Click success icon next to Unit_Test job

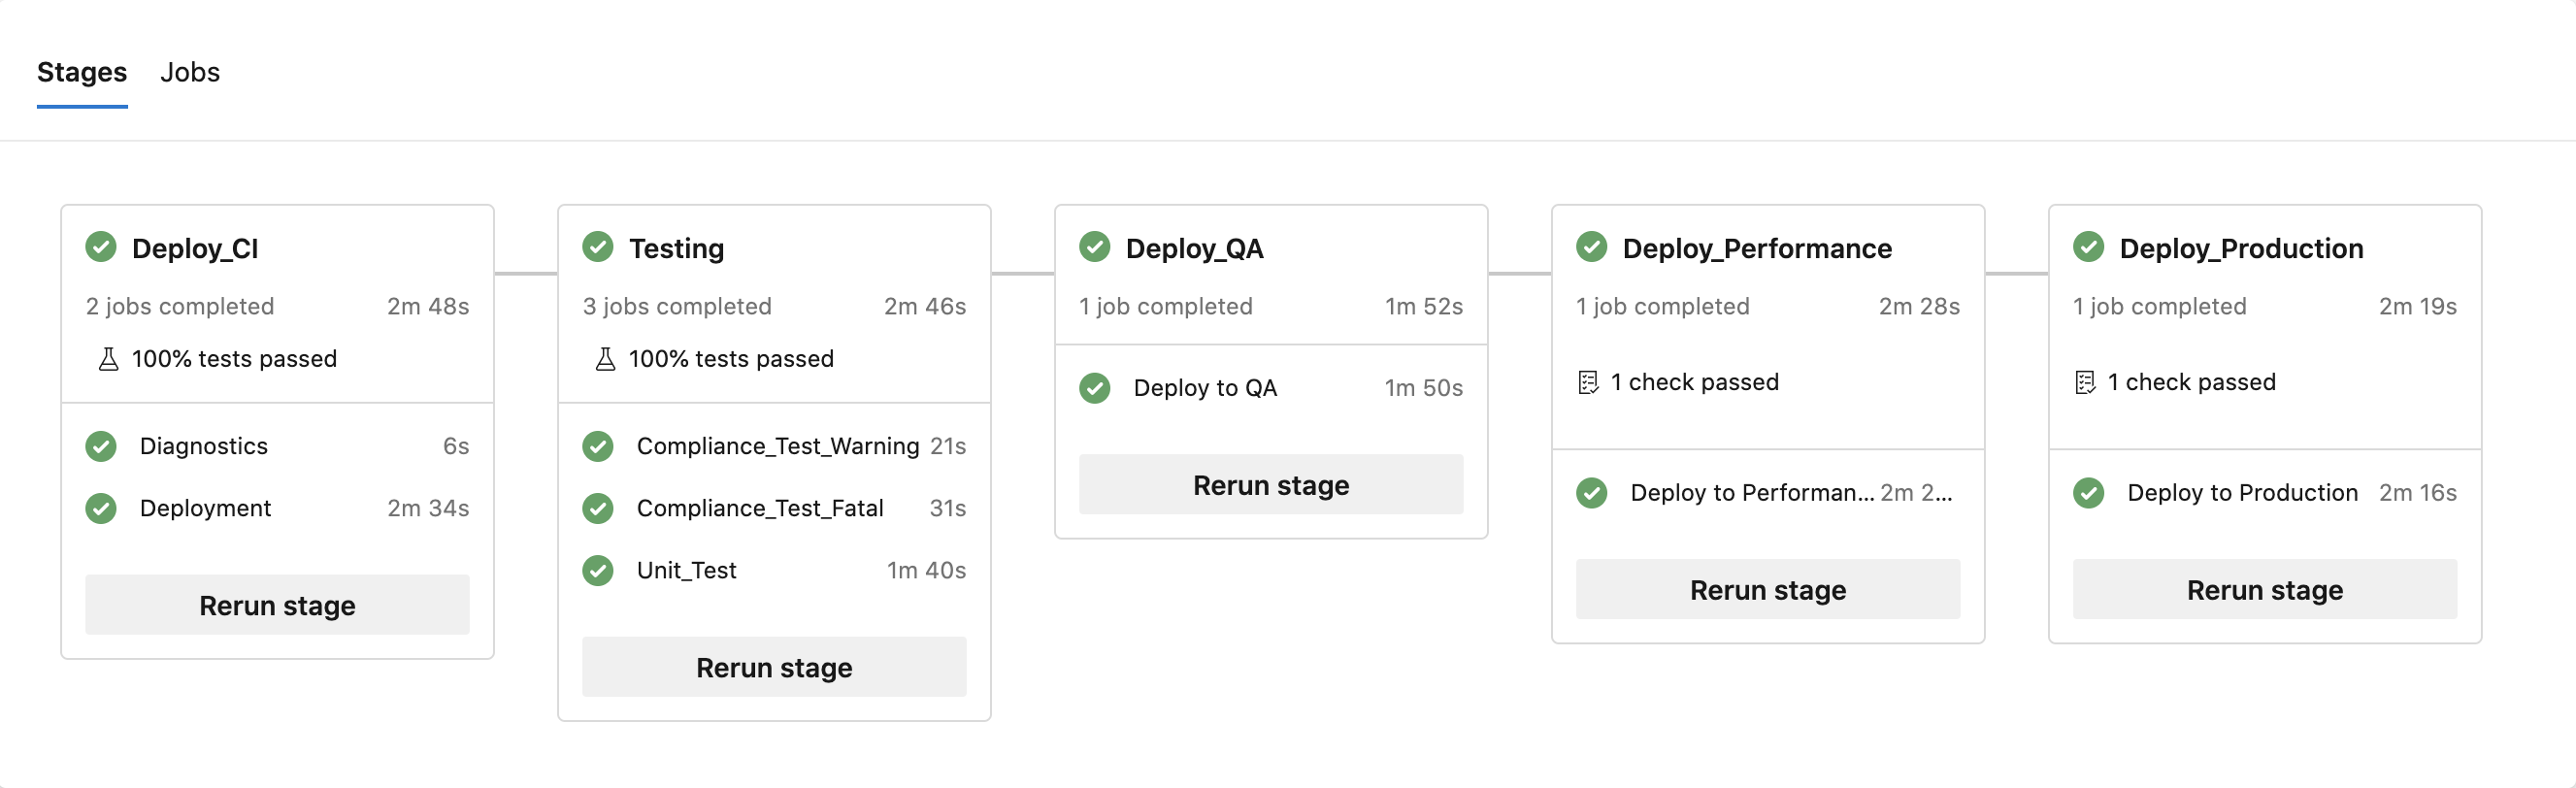tap(598, 570)
